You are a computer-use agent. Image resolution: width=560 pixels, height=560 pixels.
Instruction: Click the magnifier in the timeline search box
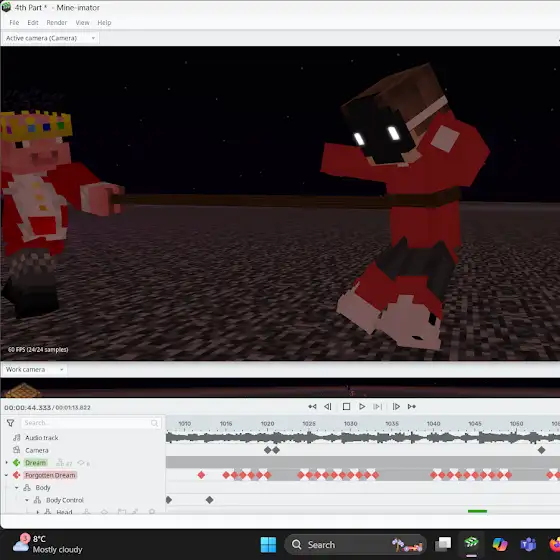click(154, 423)
